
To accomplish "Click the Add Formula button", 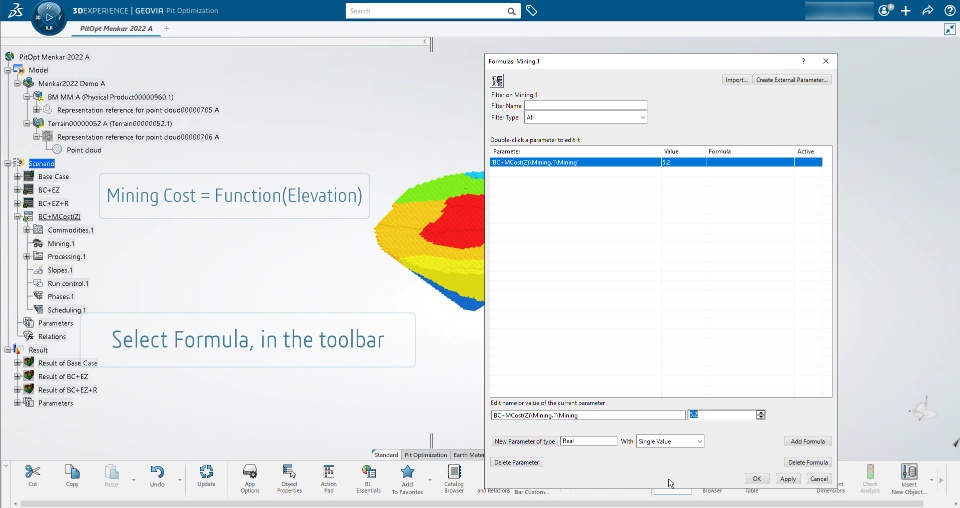I will coord(808,441).
